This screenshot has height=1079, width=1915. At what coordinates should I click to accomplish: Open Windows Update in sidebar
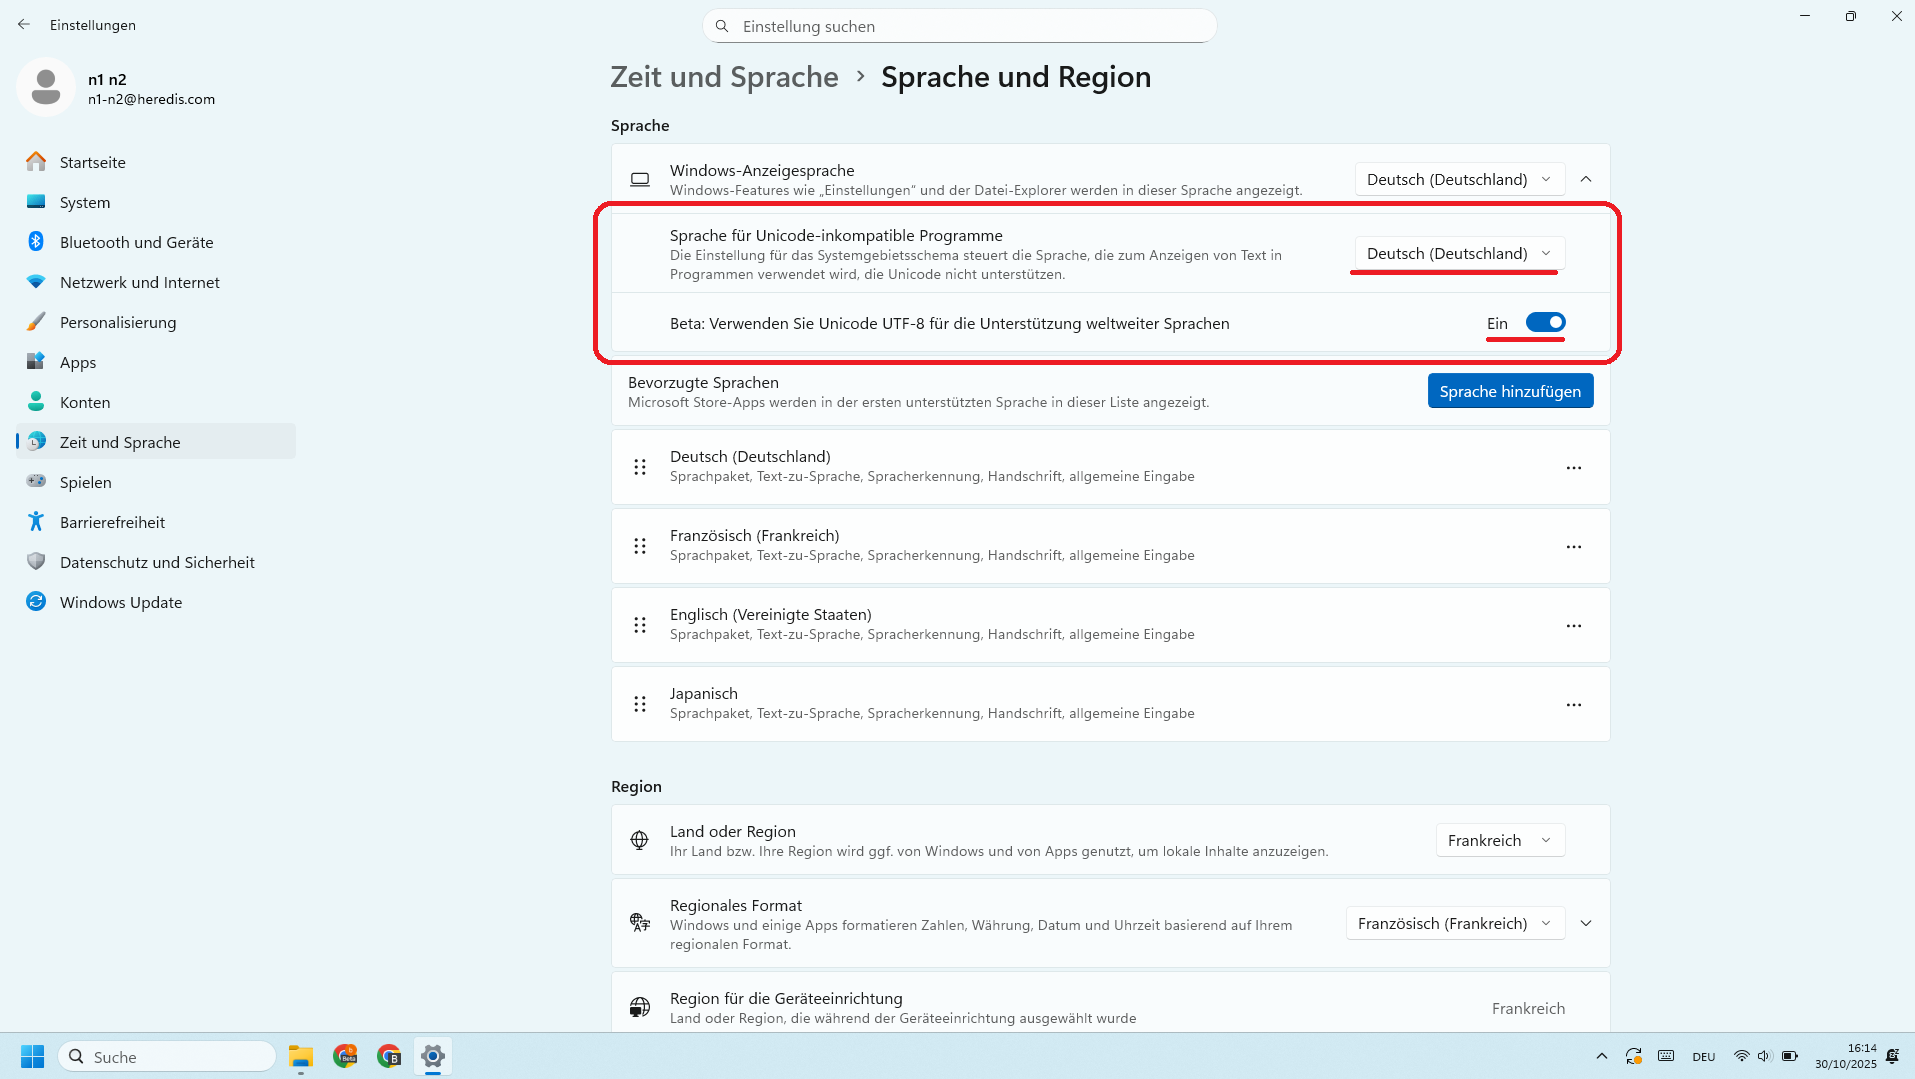[x=121, y=603]
